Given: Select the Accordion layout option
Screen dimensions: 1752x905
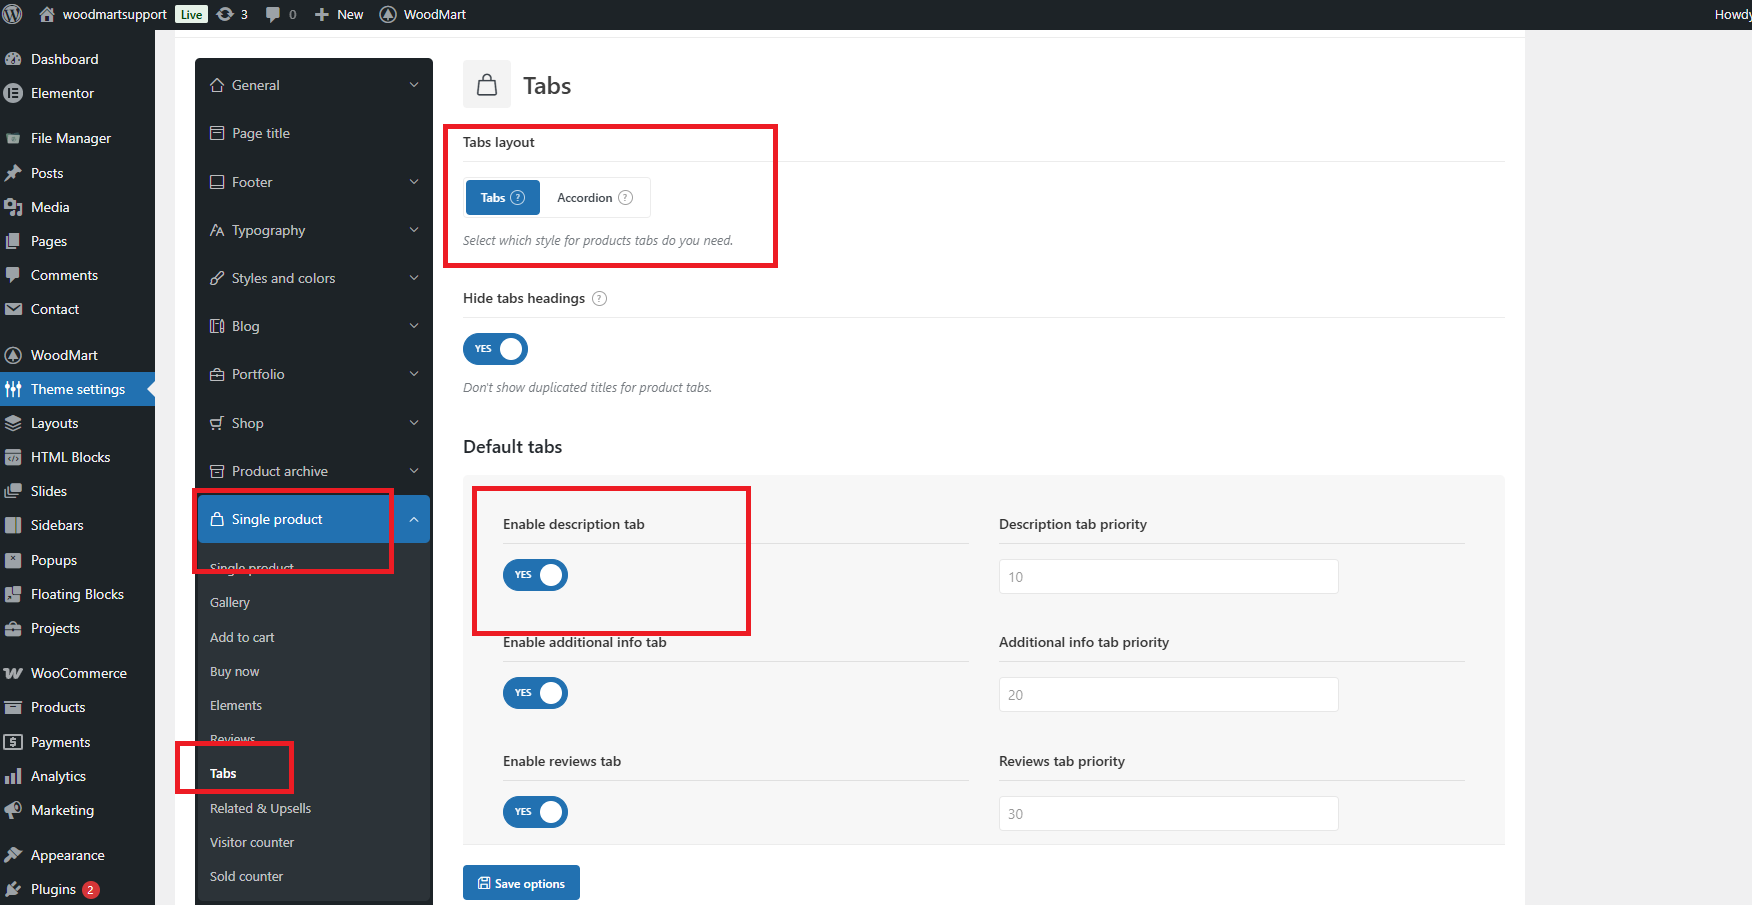Looking at the screenshot, I should 595,198.
